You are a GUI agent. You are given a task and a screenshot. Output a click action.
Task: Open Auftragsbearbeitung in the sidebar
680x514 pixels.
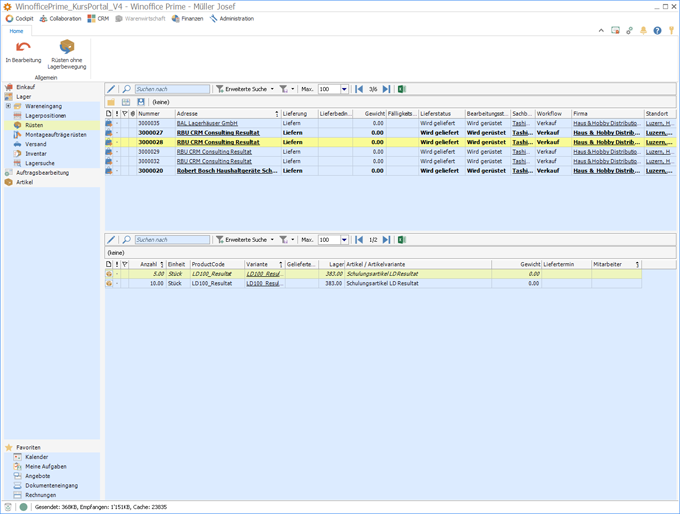pyautogui.click(x=42, y=173)
